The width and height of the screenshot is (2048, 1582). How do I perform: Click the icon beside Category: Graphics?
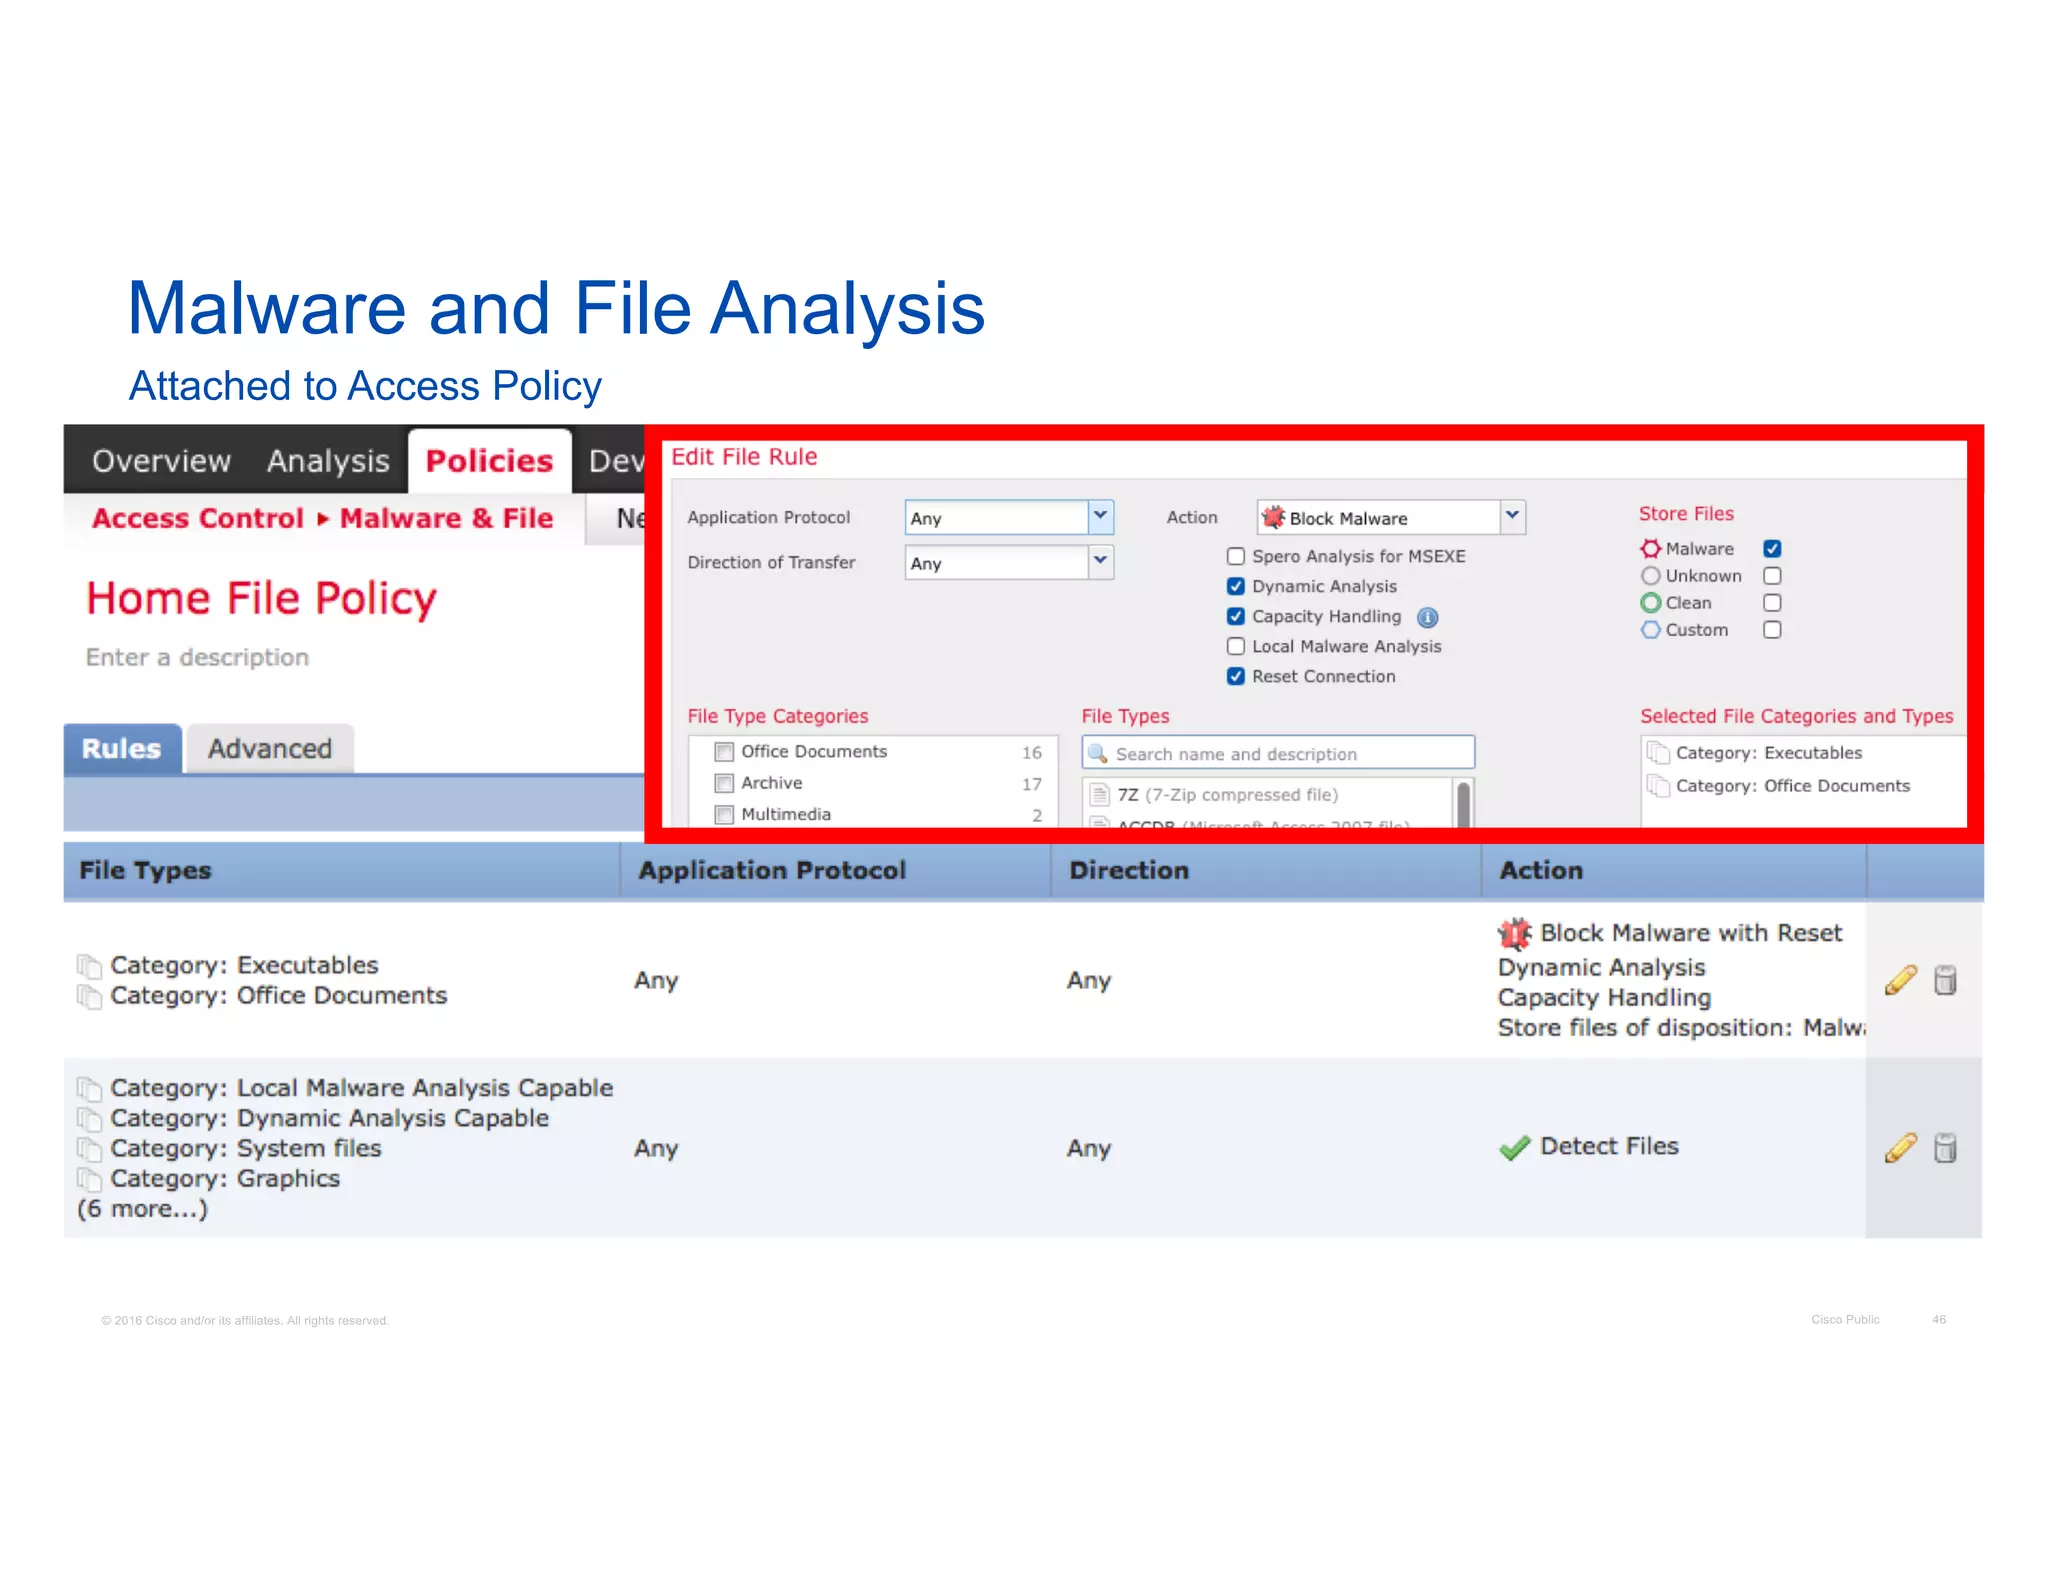(x=89, y=1179)
